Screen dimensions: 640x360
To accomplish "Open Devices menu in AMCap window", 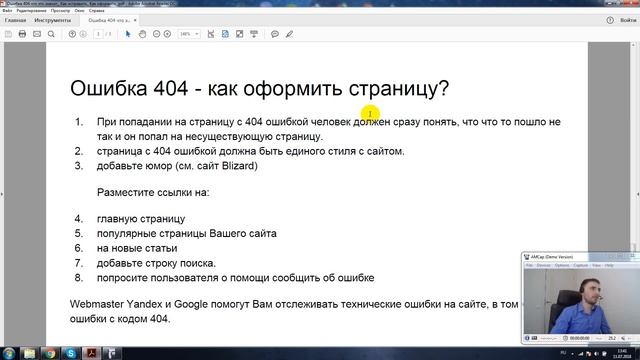I will (543, 265).
